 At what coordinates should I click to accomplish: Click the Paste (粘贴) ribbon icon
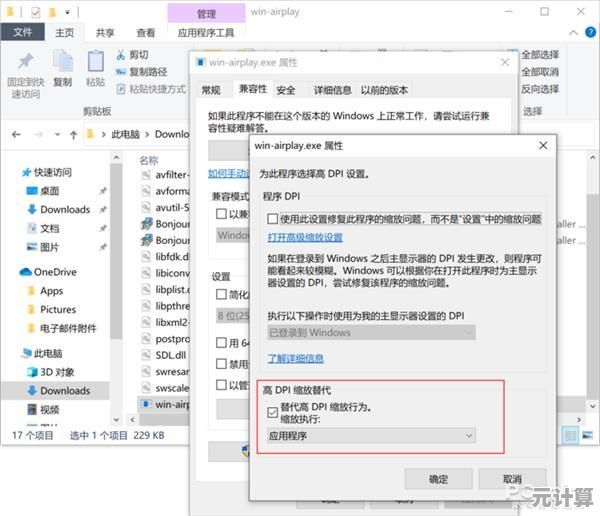click(95, 61)
